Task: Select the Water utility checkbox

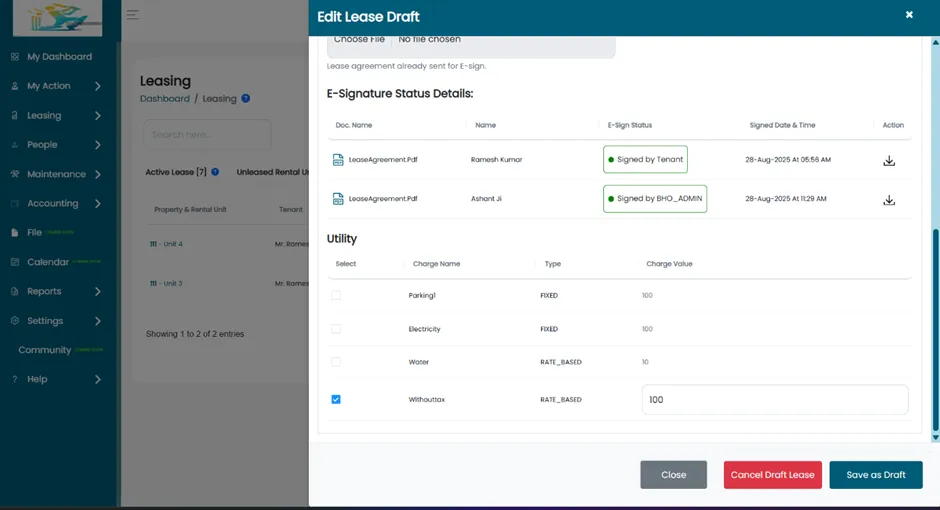Action: pos(336,361)
